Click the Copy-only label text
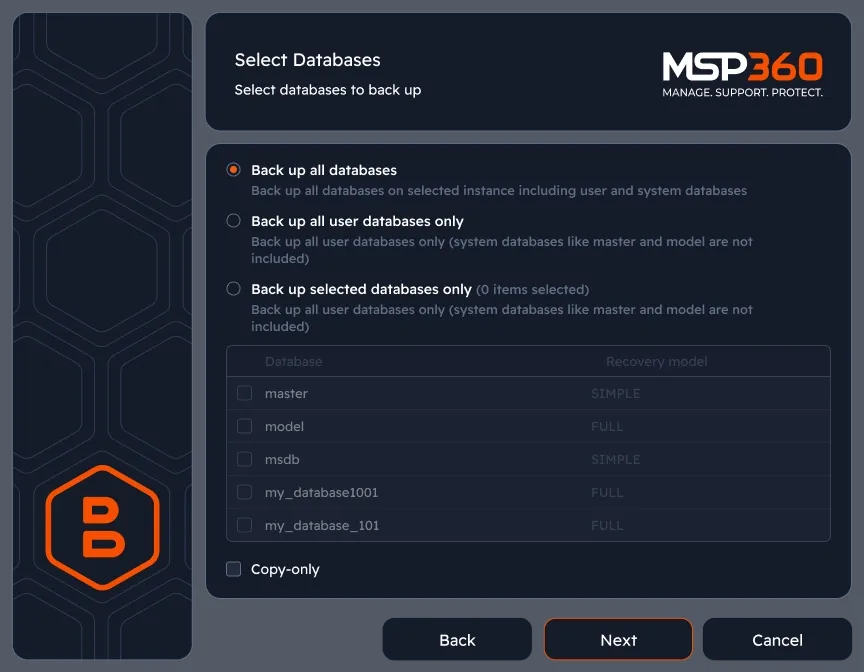 tap(285, 569)
